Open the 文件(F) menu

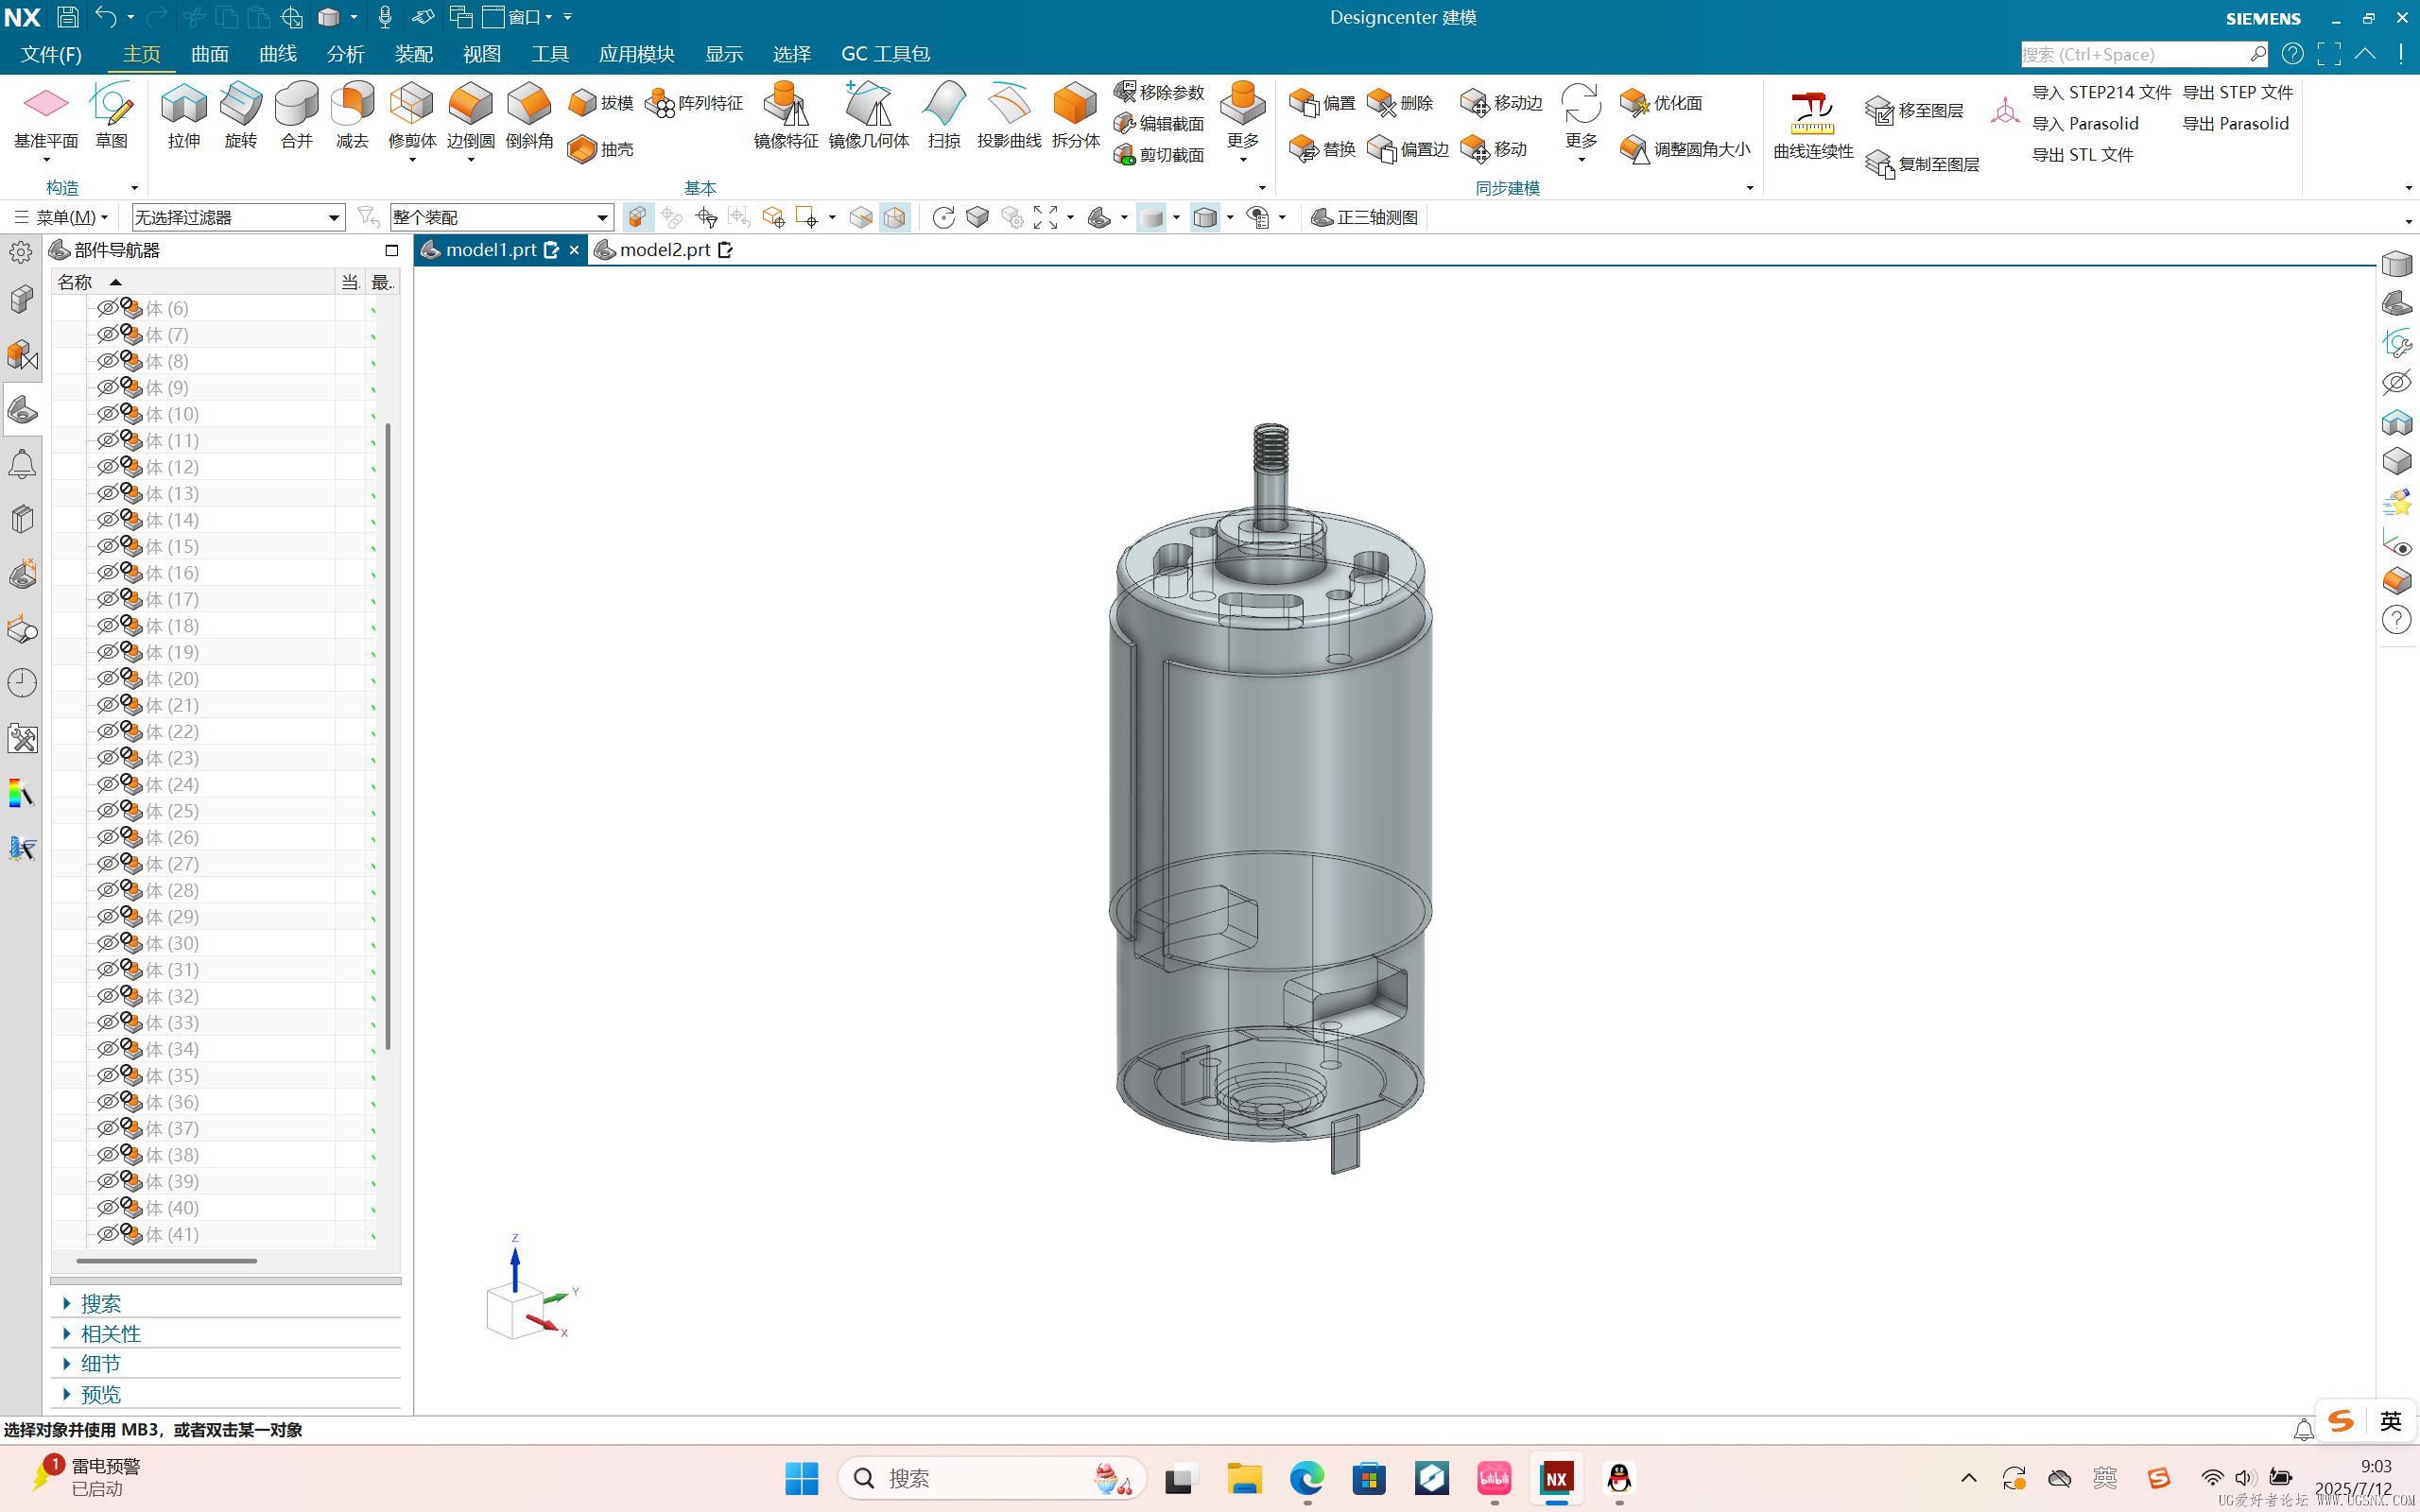(x=51, y=54)
